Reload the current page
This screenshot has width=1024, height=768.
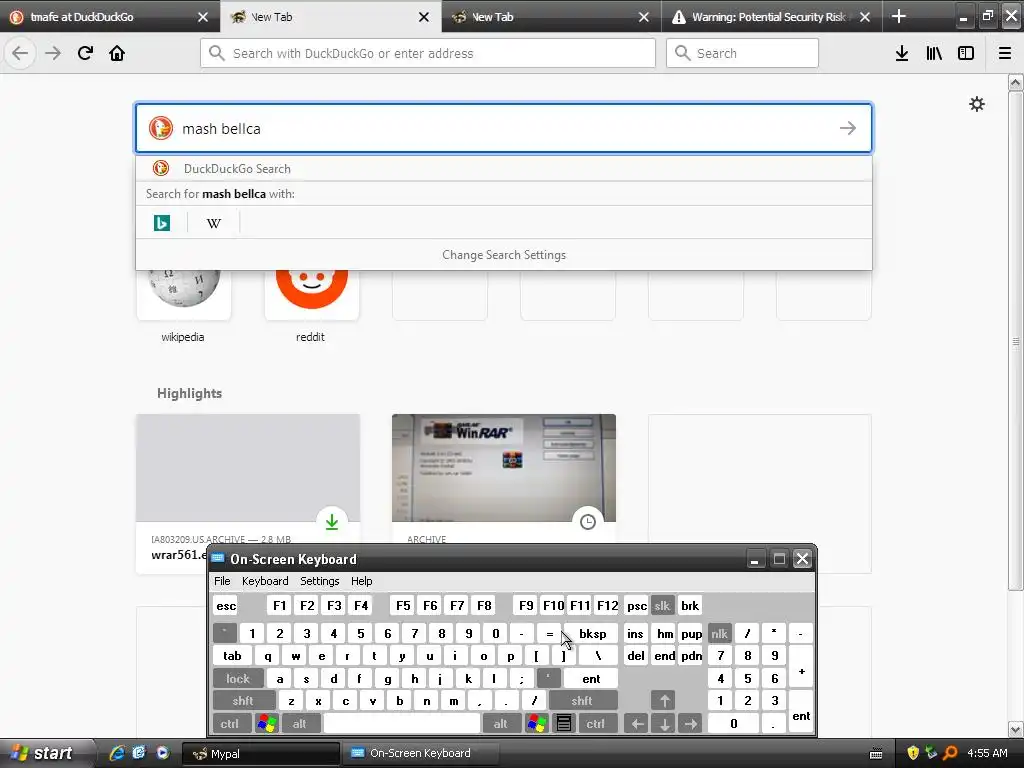click(x=85, y=53)
